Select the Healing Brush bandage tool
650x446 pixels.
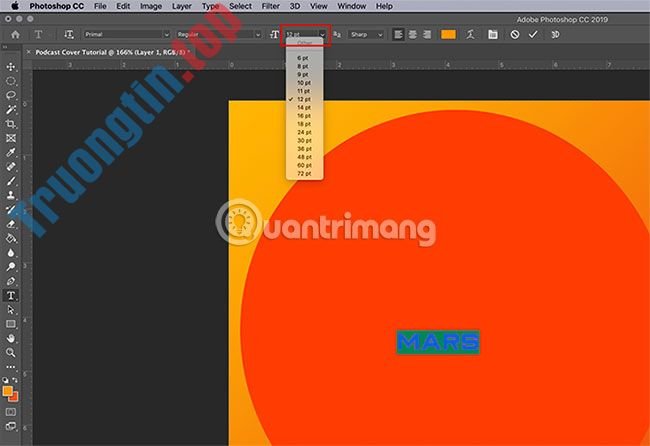coord(11,167)
